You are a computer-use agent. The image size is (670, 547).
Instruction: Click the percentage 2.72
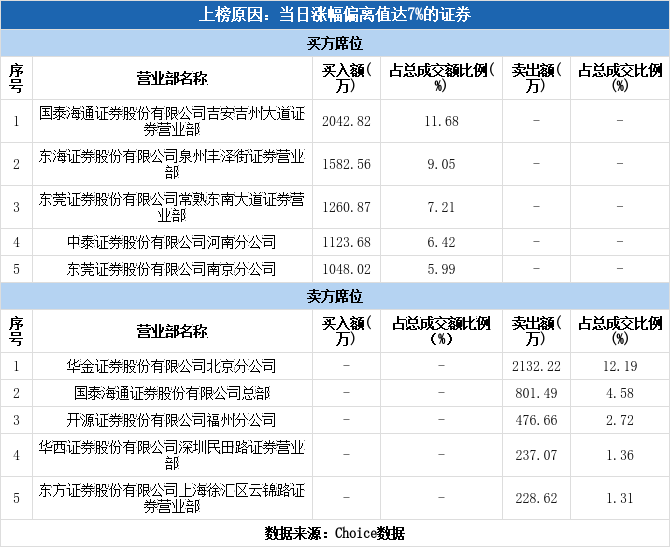click(620, 420)
